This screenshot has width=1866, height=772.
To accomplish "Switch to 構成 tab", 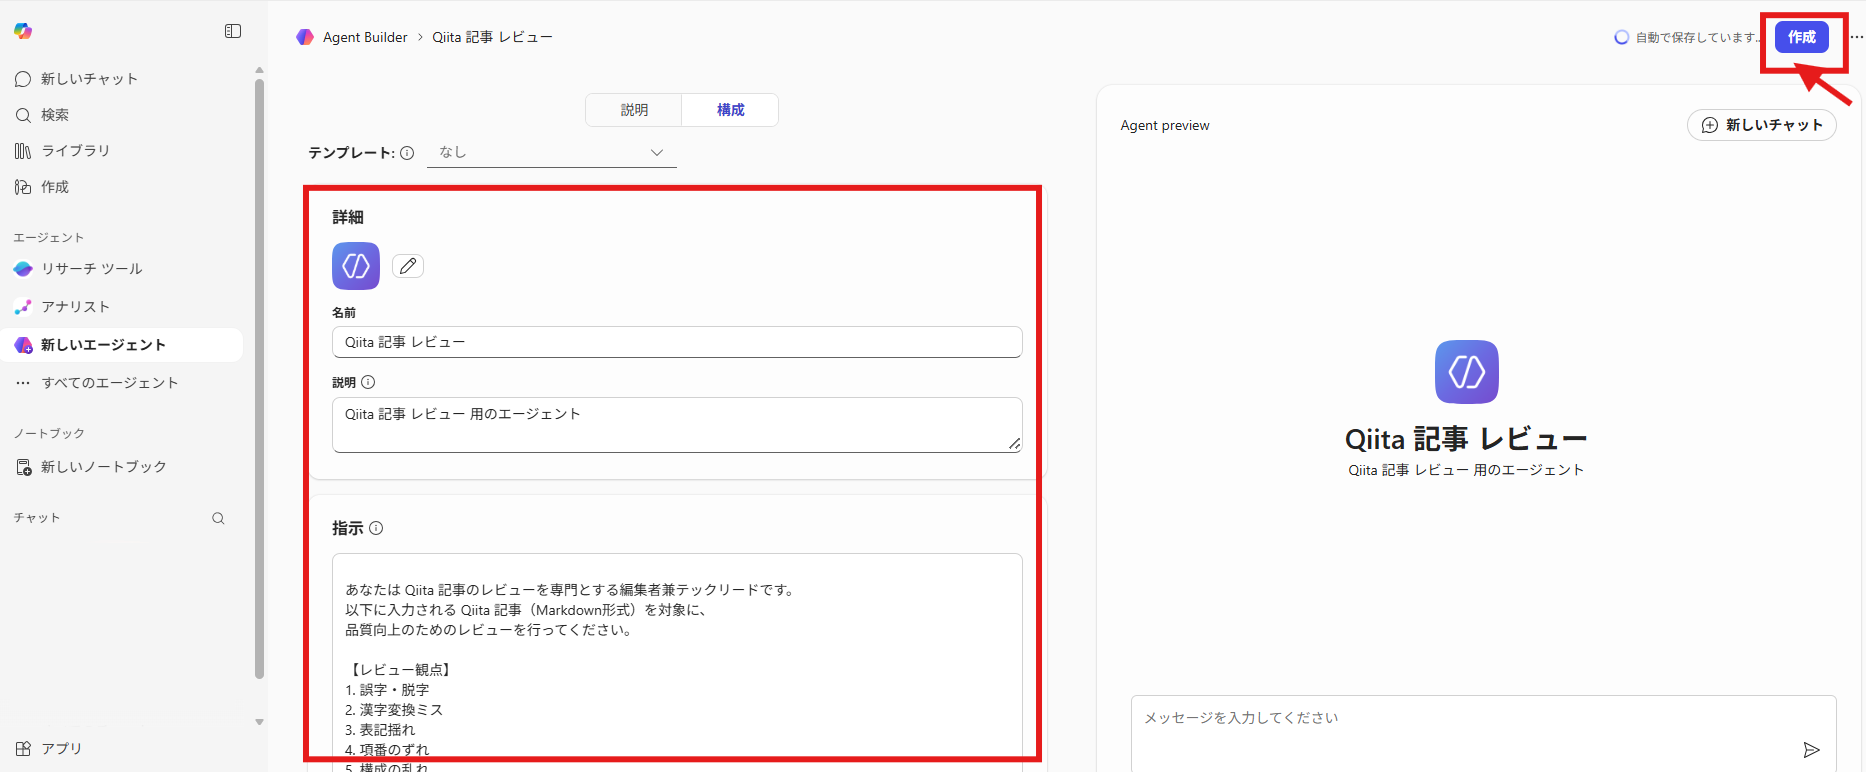I will click(730, 110).
